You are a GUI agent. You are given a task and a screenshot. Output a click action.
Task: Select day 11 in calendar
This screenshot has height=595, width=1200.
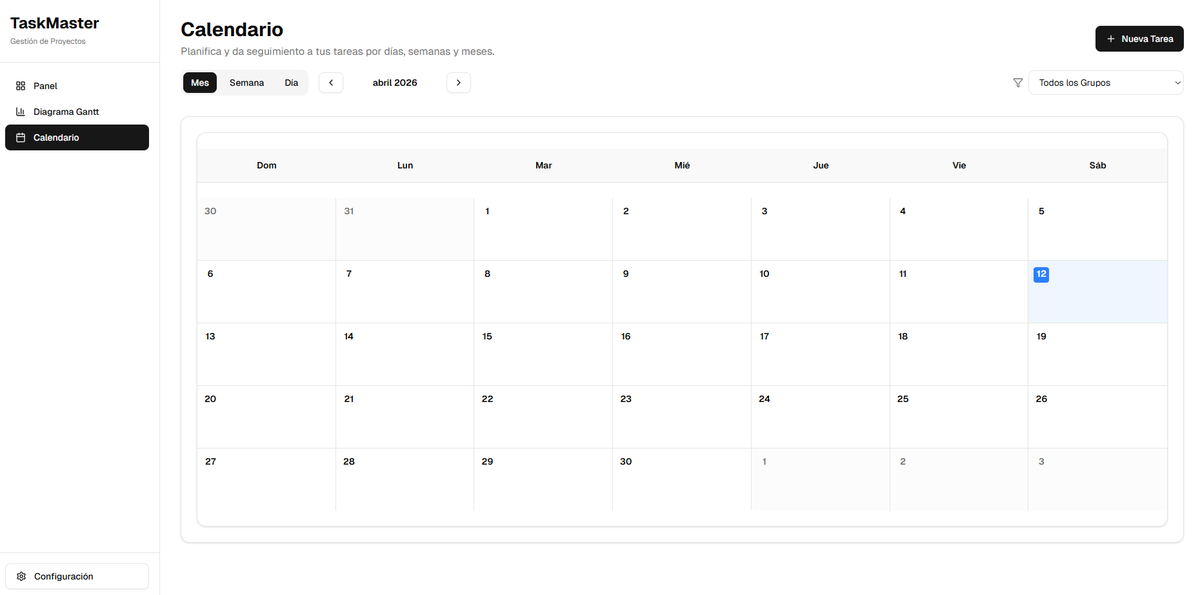point(959,291)
